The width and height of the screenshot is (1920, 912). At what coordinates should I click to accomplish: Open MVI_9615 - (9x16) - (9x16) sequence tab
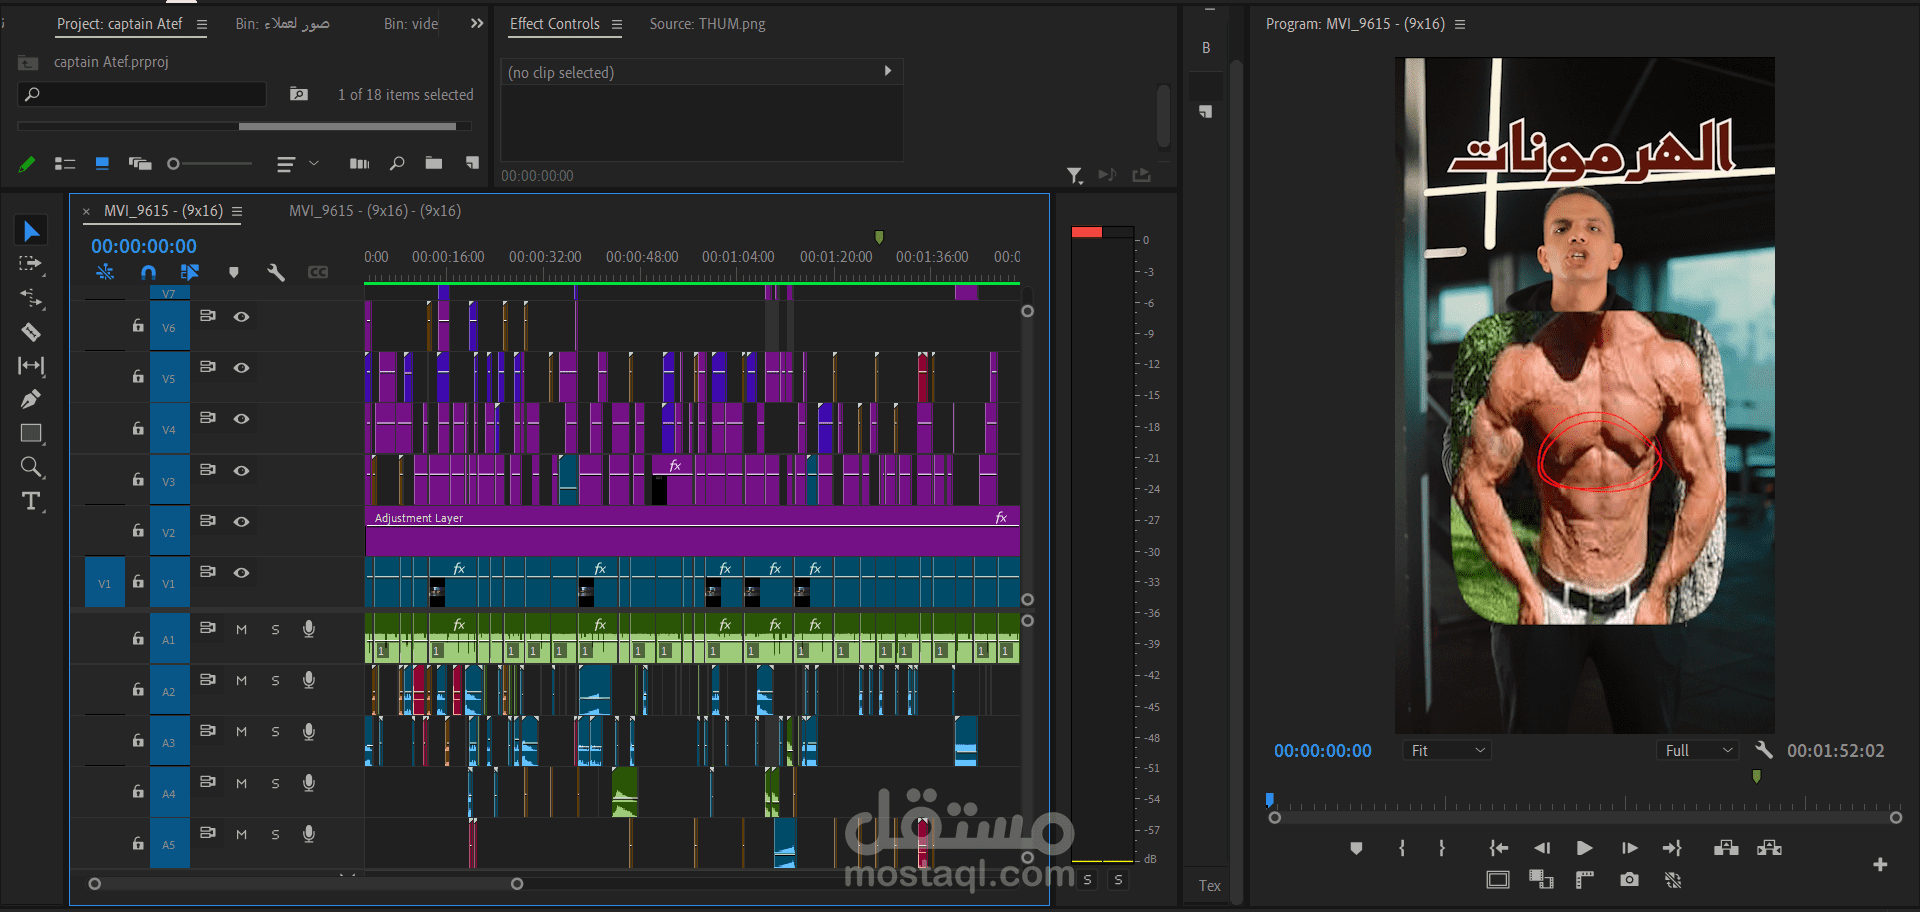coord(375,211)
